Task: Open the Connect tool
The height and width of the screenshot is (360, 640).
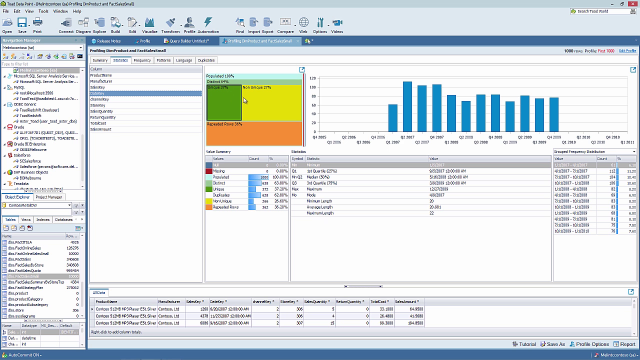Action: (x=66, y=25)
